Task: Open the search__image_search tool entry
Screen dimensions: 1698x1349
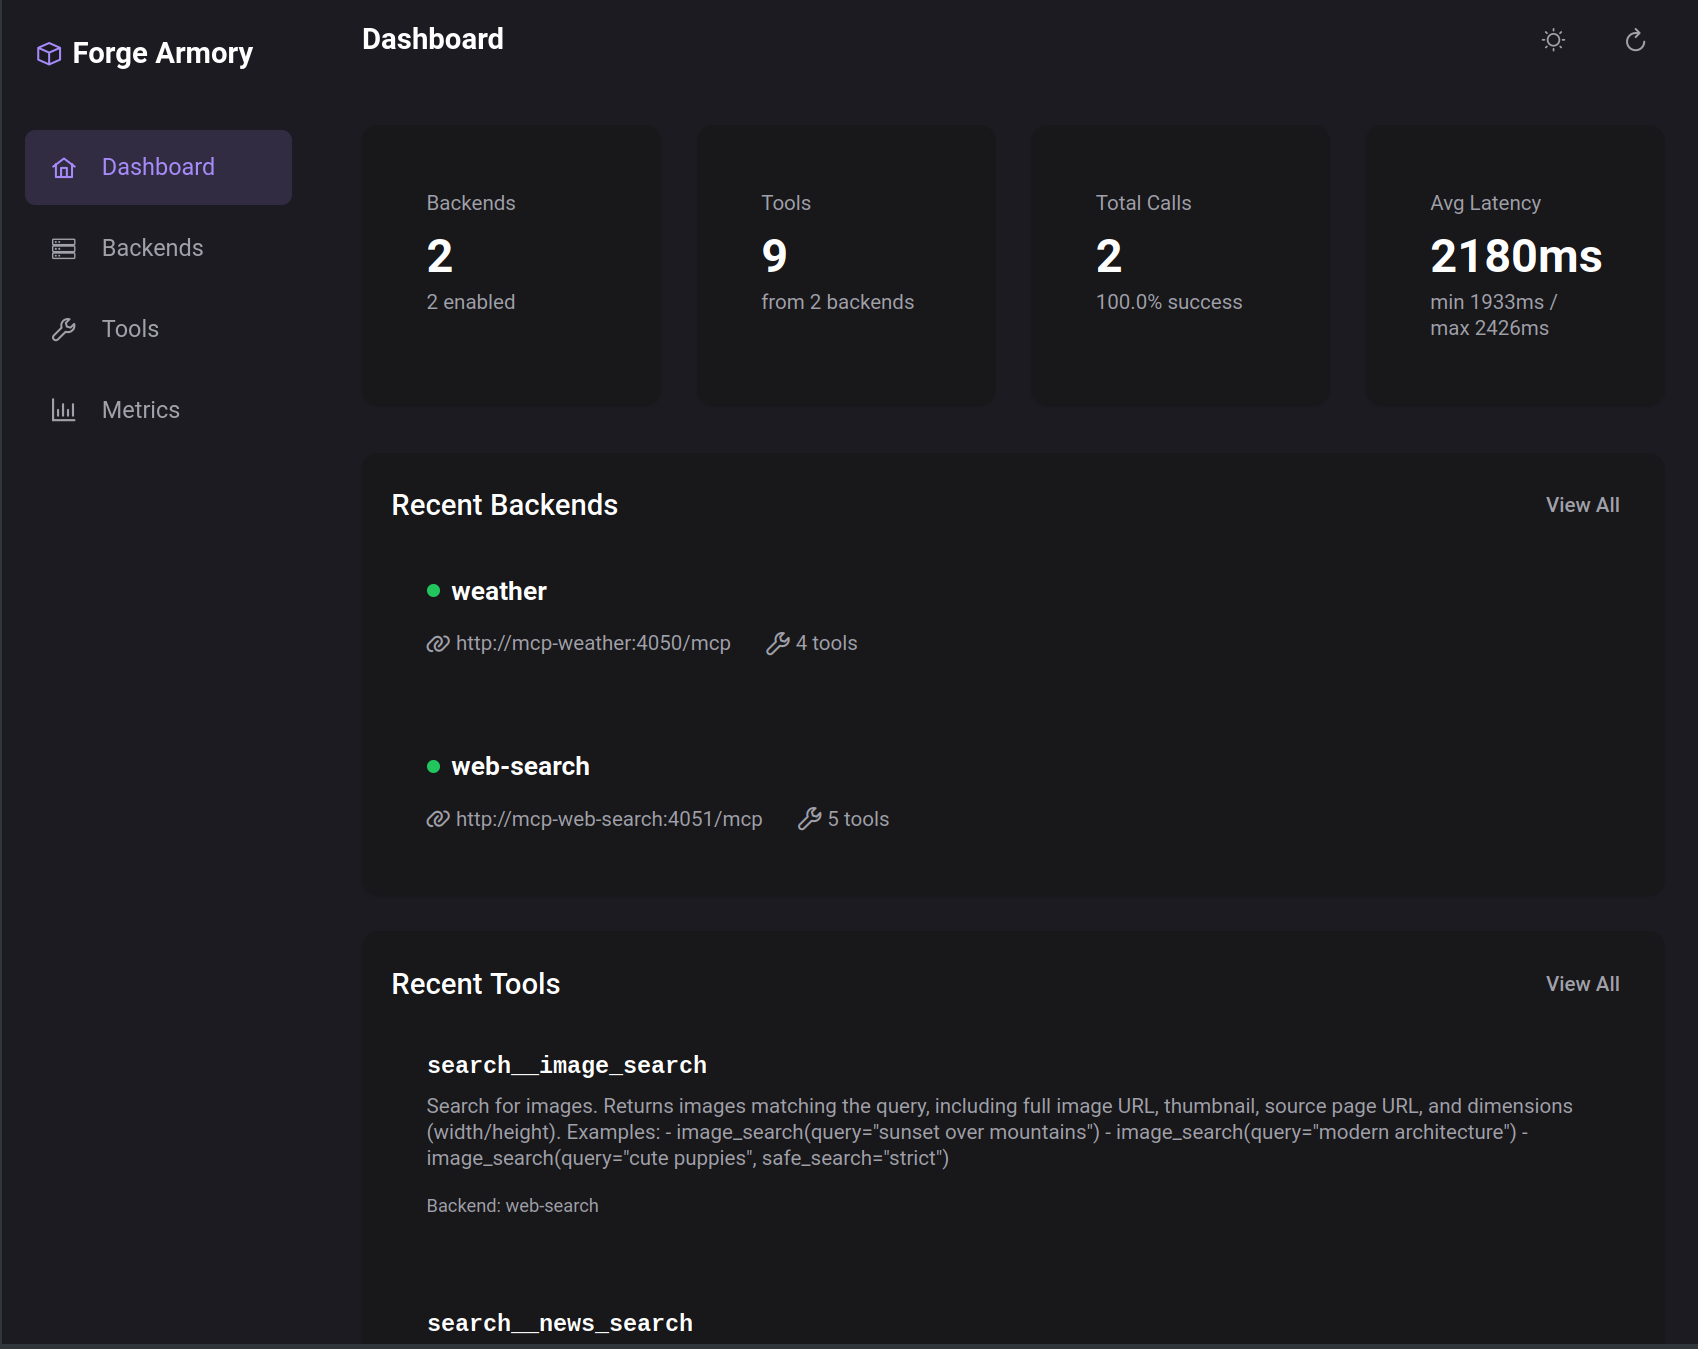Action: (x=566, y=1065)
